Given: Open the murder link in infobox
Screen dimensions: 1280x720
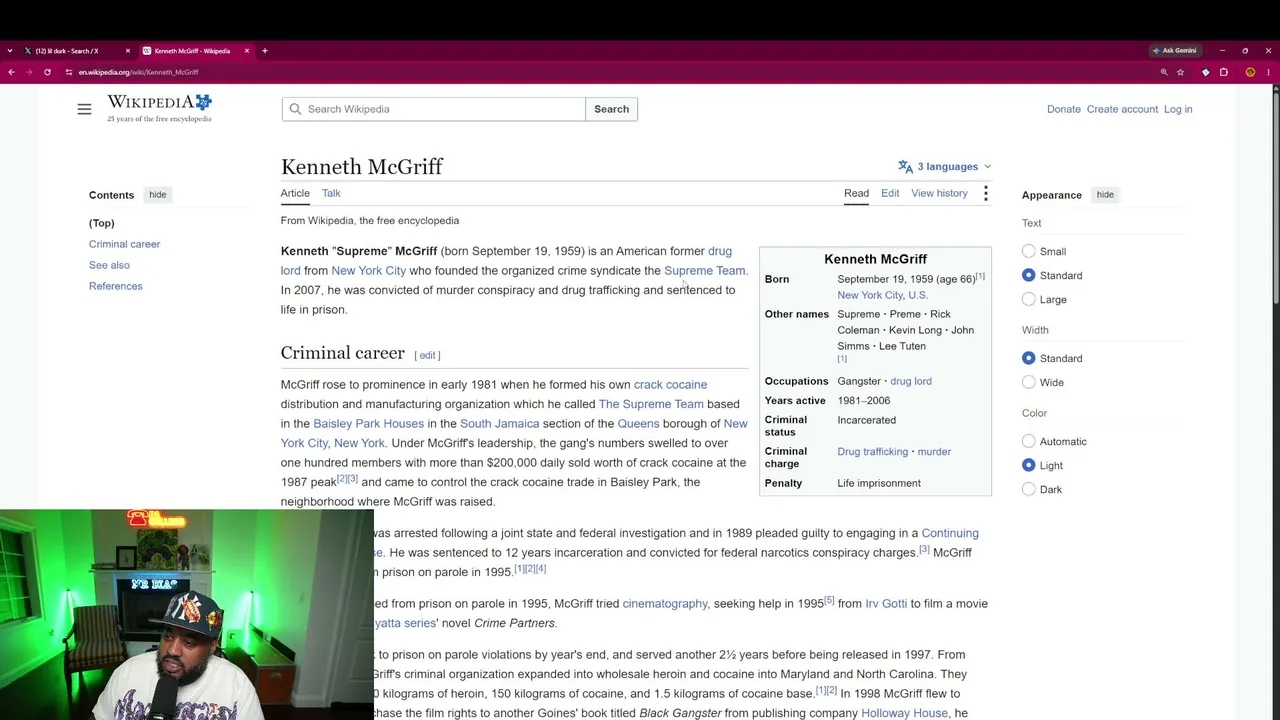Looking at the screenshot, I should click(x=934, y=452).
